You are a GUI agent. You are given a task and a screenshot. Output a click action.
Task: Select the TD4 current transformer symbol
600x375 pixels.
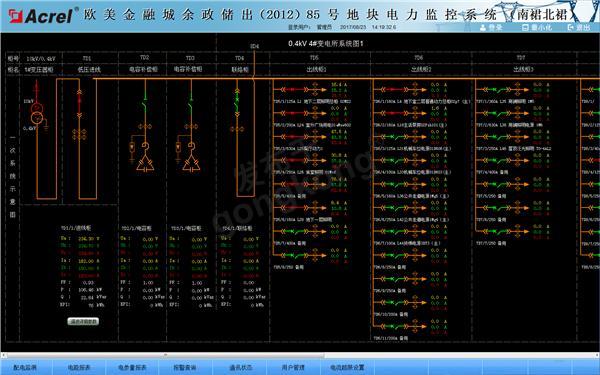237,129
